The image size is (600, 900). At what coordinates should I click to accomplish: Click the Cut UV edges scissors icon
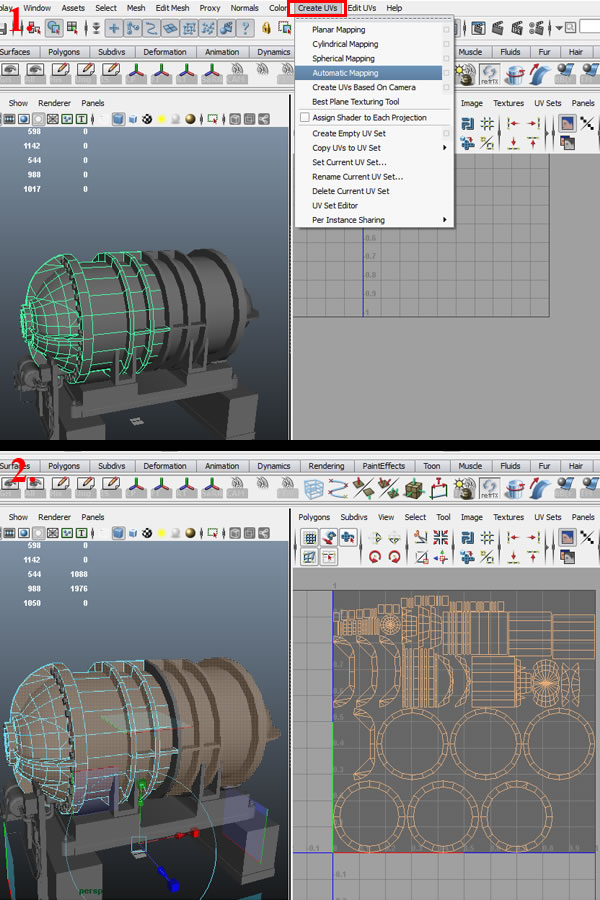421,538
